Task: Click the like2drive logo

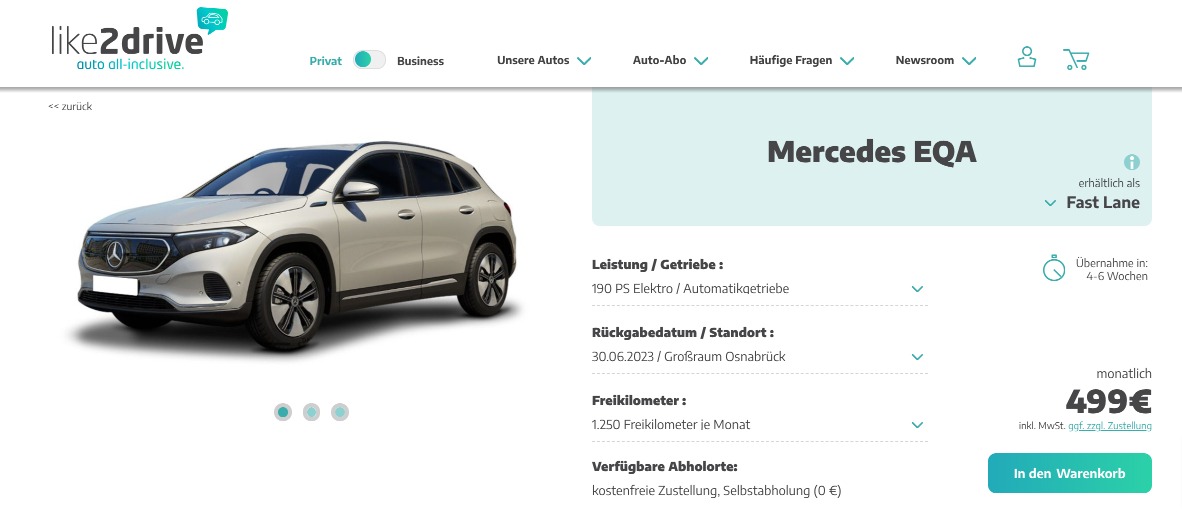Action: pyautogui.click(x=139, y=40)
